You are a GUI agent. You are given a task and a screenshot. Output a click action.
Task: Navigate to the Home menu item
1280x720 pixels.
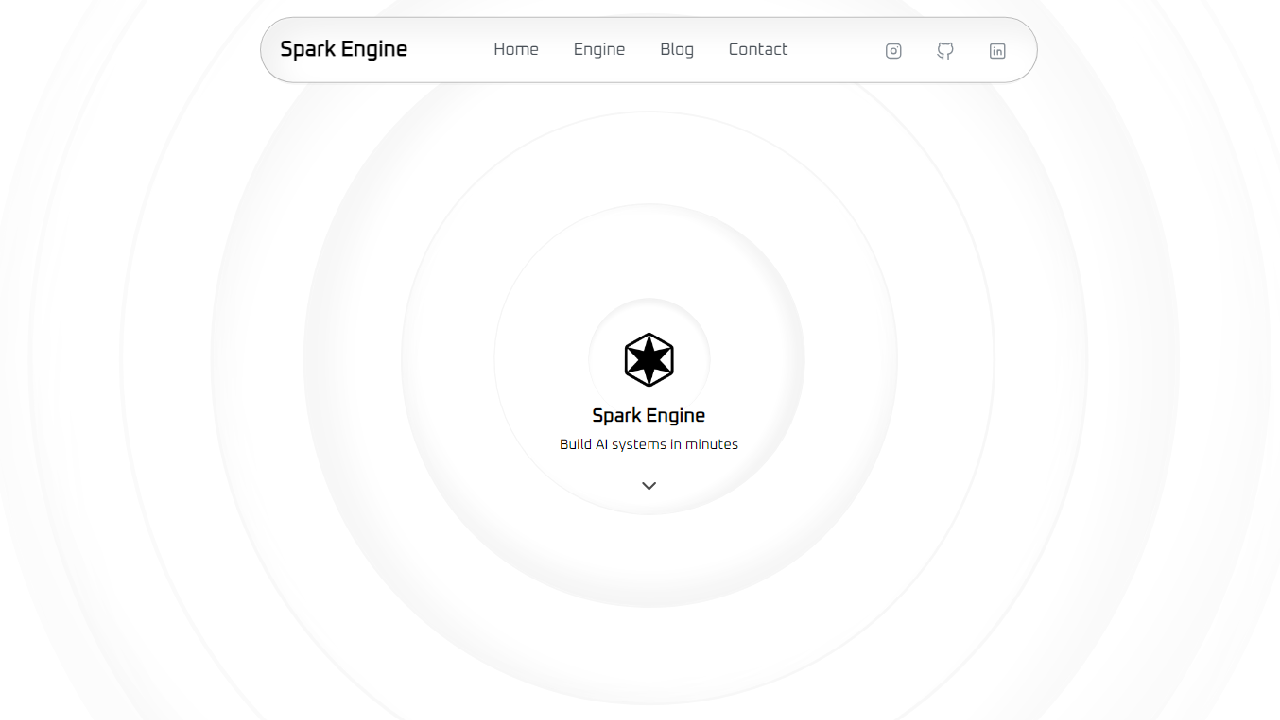[x=515, y=49]
